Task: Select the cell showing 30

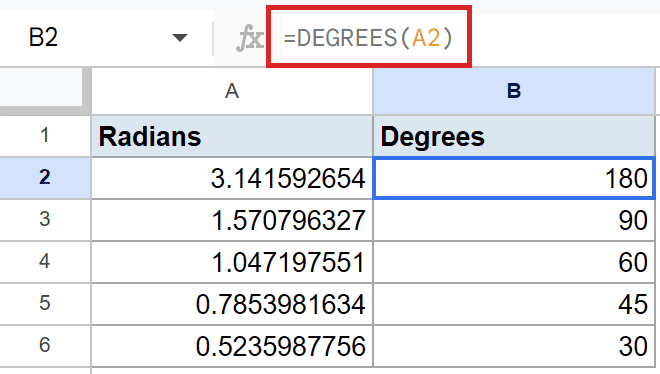Action: tap(514, 346)
